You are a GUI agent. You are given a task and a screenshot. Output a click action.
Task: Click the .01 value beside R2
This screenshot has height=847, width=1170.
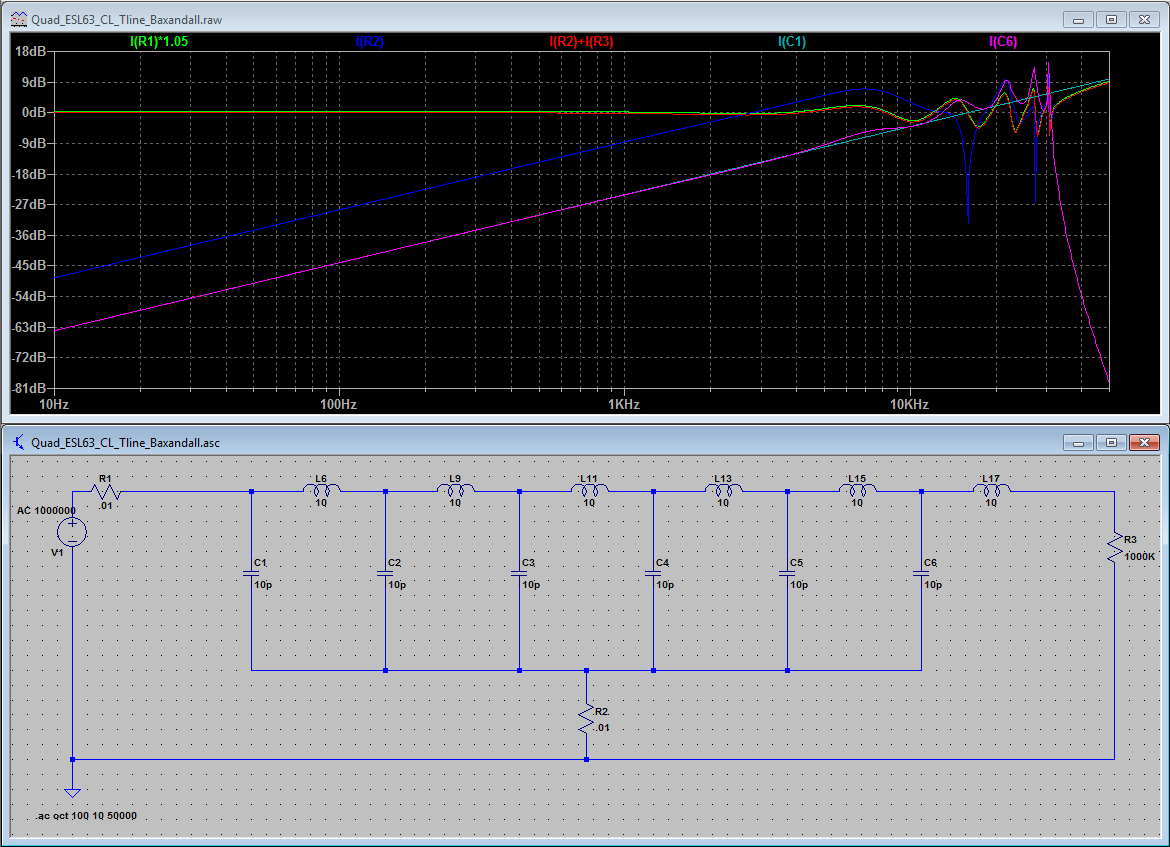602,728
